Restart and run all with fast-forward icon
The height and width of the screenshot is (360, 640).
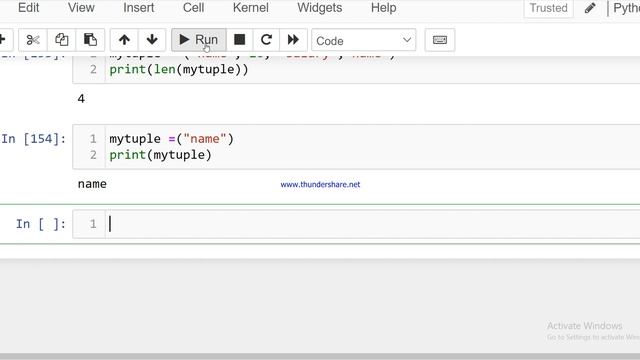click(x=293, y=40)
